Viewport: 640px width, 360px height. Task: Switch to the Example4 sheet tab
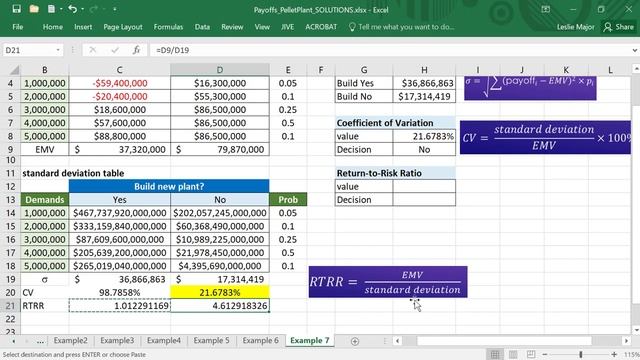click(x=164, y=340)
